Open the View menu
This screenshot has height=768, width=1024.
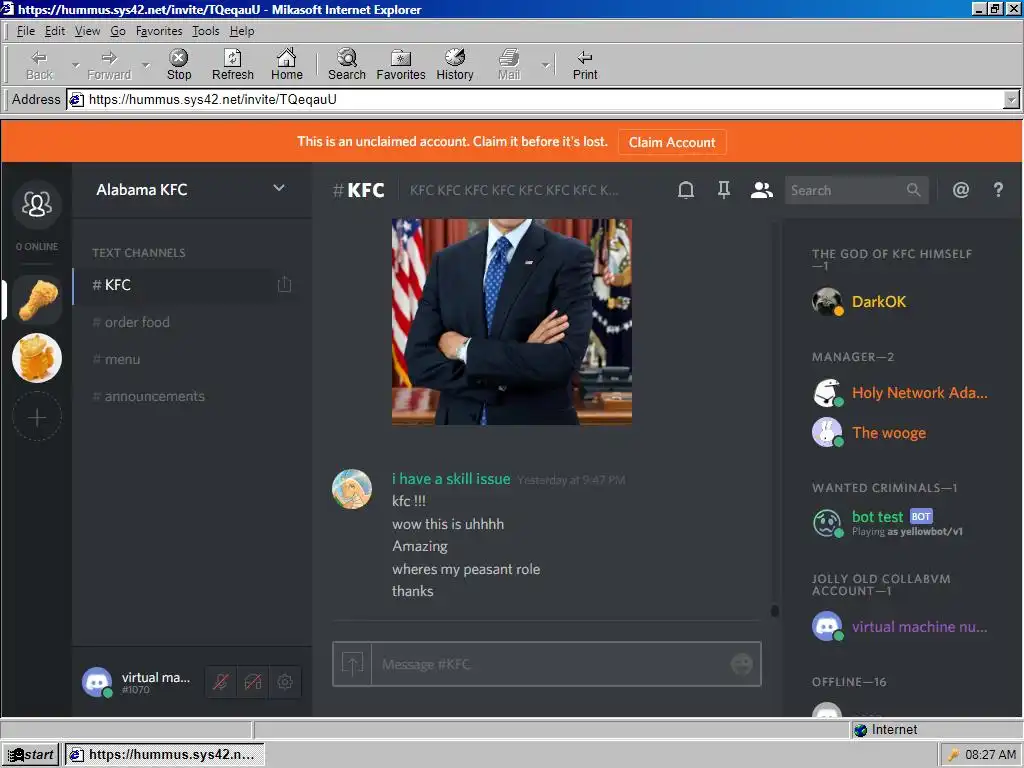(87, 31)
